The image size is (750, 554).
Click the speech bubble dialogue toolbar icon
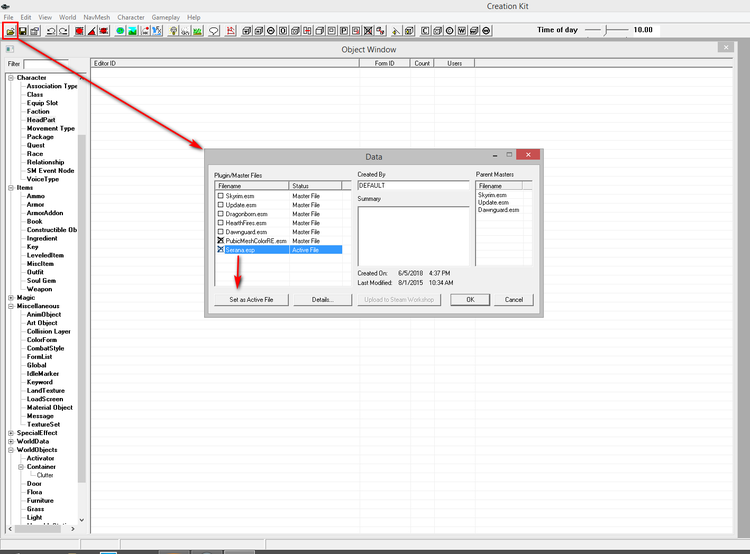tap(214, 31)
